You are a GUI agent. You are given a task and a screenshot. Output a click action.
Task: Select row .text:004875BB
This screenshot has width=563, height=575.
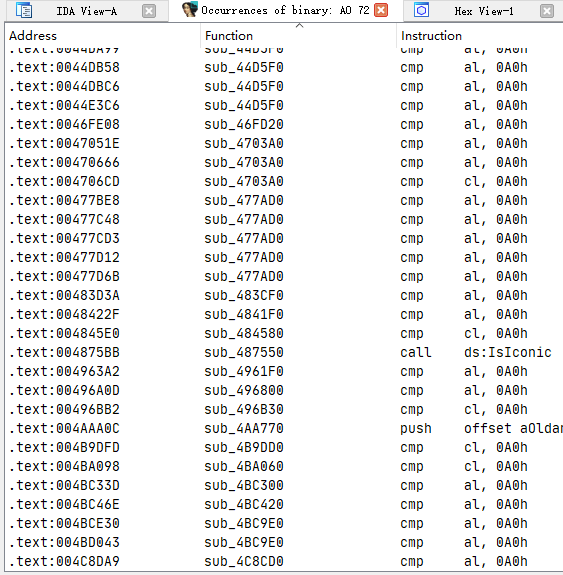pyautogui.click(x=284, y=353)
